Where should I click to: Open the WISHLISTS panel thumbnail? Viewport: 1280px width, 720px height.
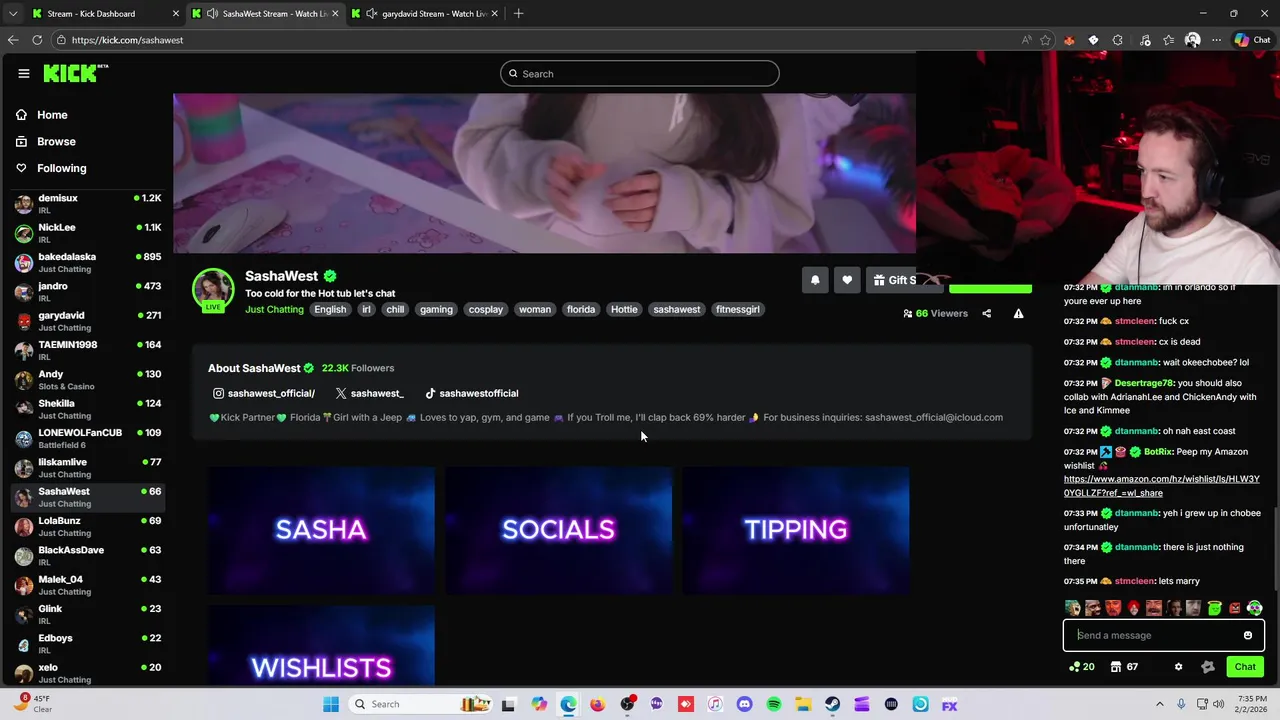tap(321, 645)
